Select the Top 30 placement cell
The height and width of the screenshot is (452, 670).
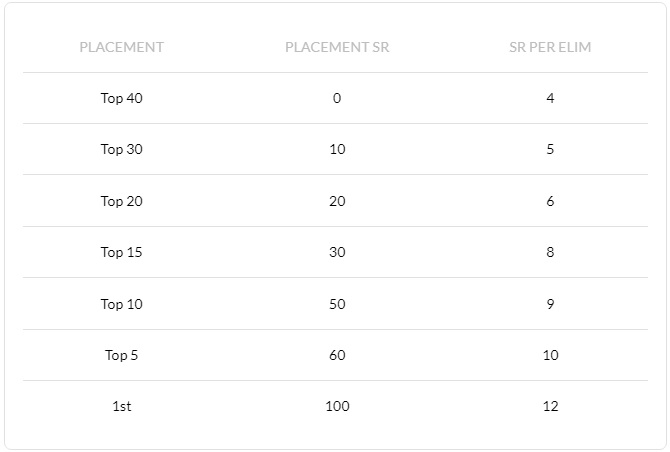point(122,149)
